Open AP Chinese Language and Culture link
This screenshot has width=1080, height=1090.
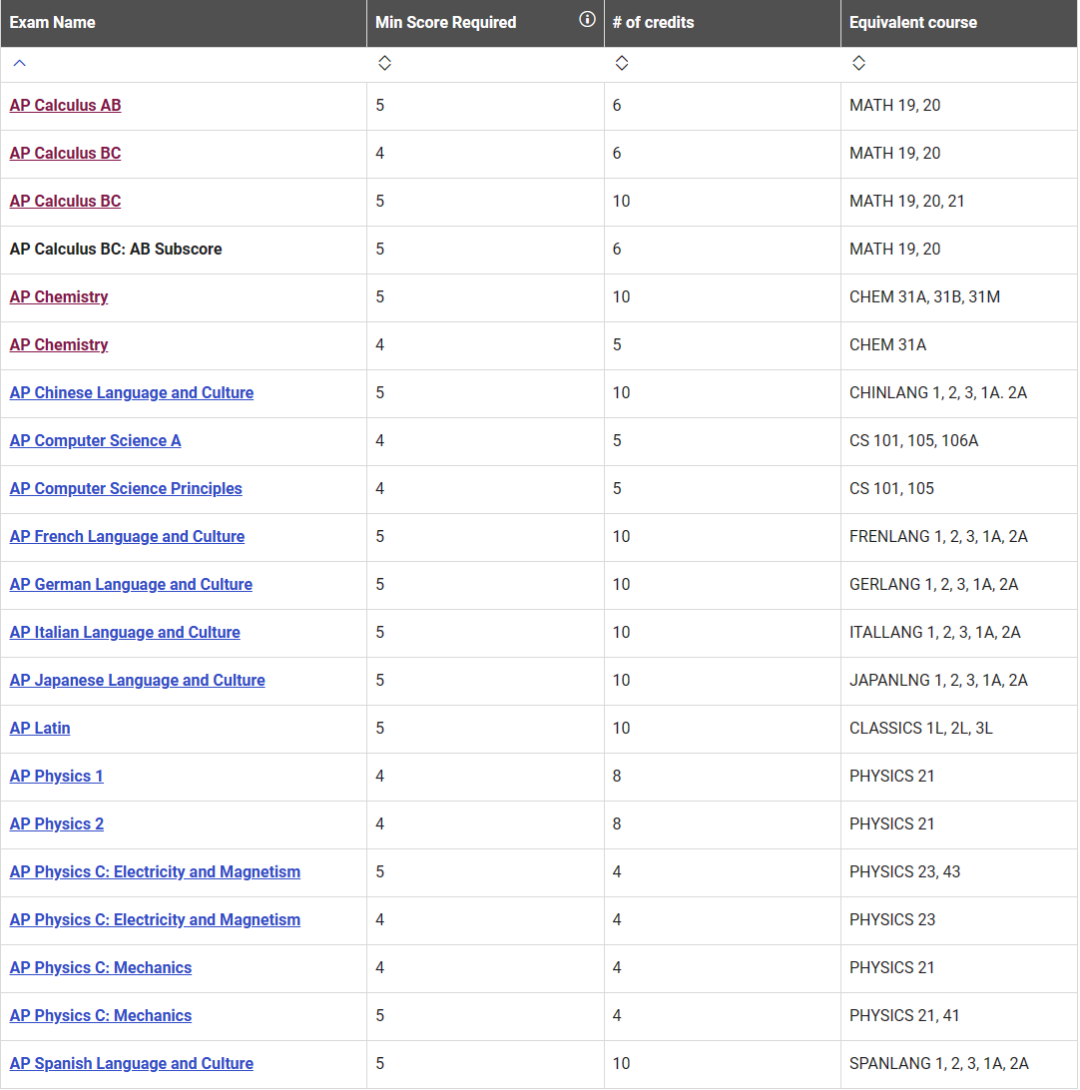pos(131,393)
